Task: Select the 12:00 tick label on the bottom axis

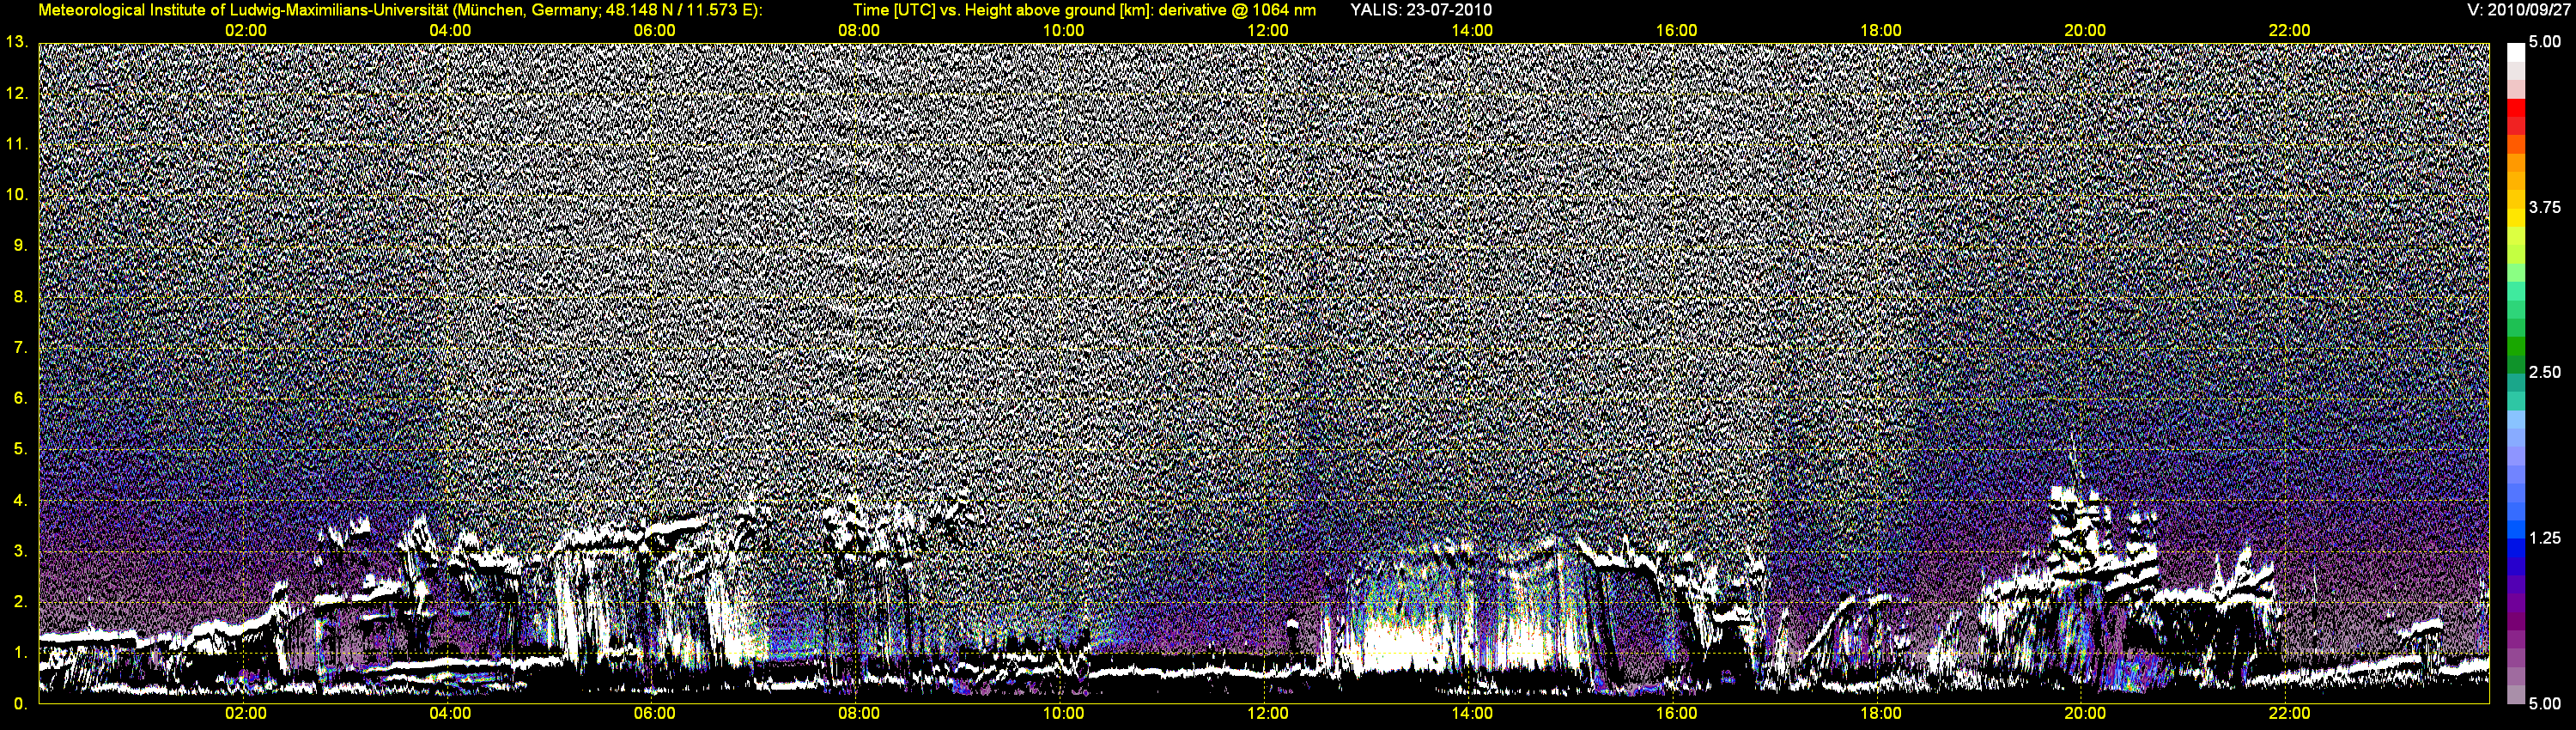Action: [1268, 714]
